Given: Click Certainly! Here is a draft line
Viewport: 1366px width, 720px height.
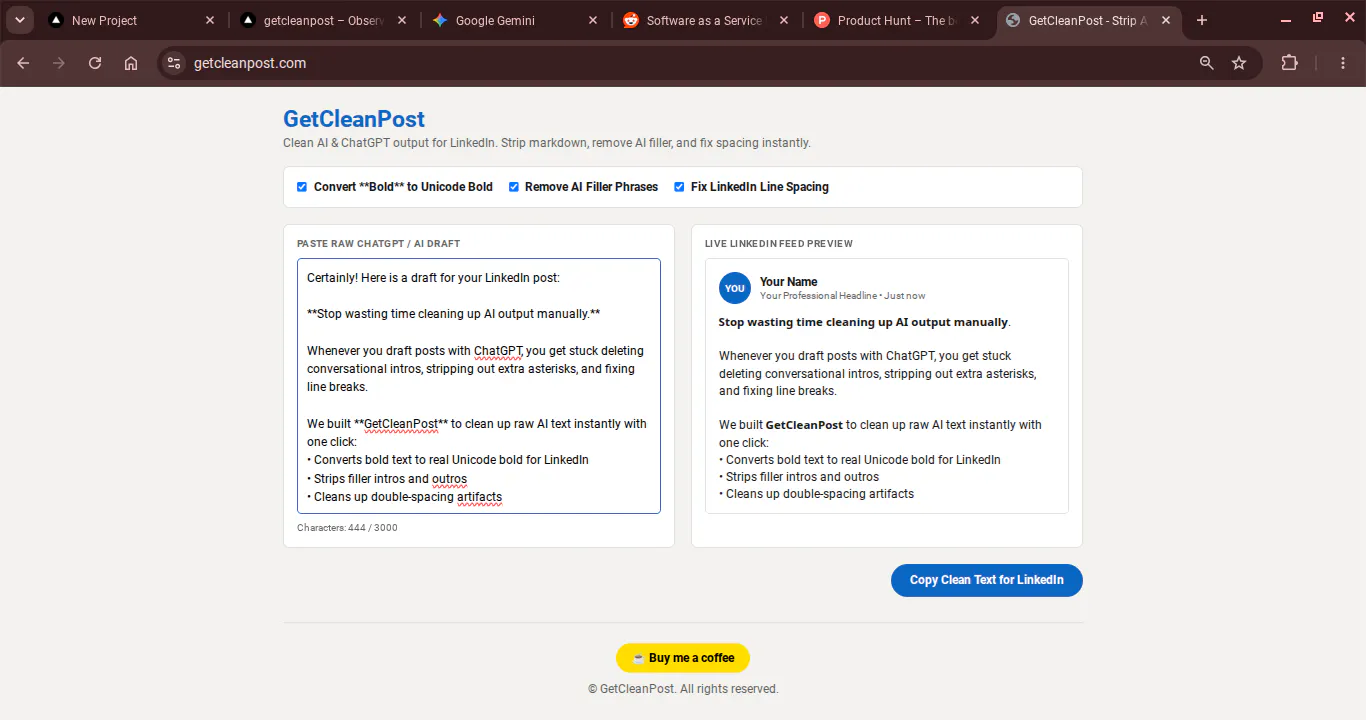Looking at the screenshot, I should click(x=434, y=278).
